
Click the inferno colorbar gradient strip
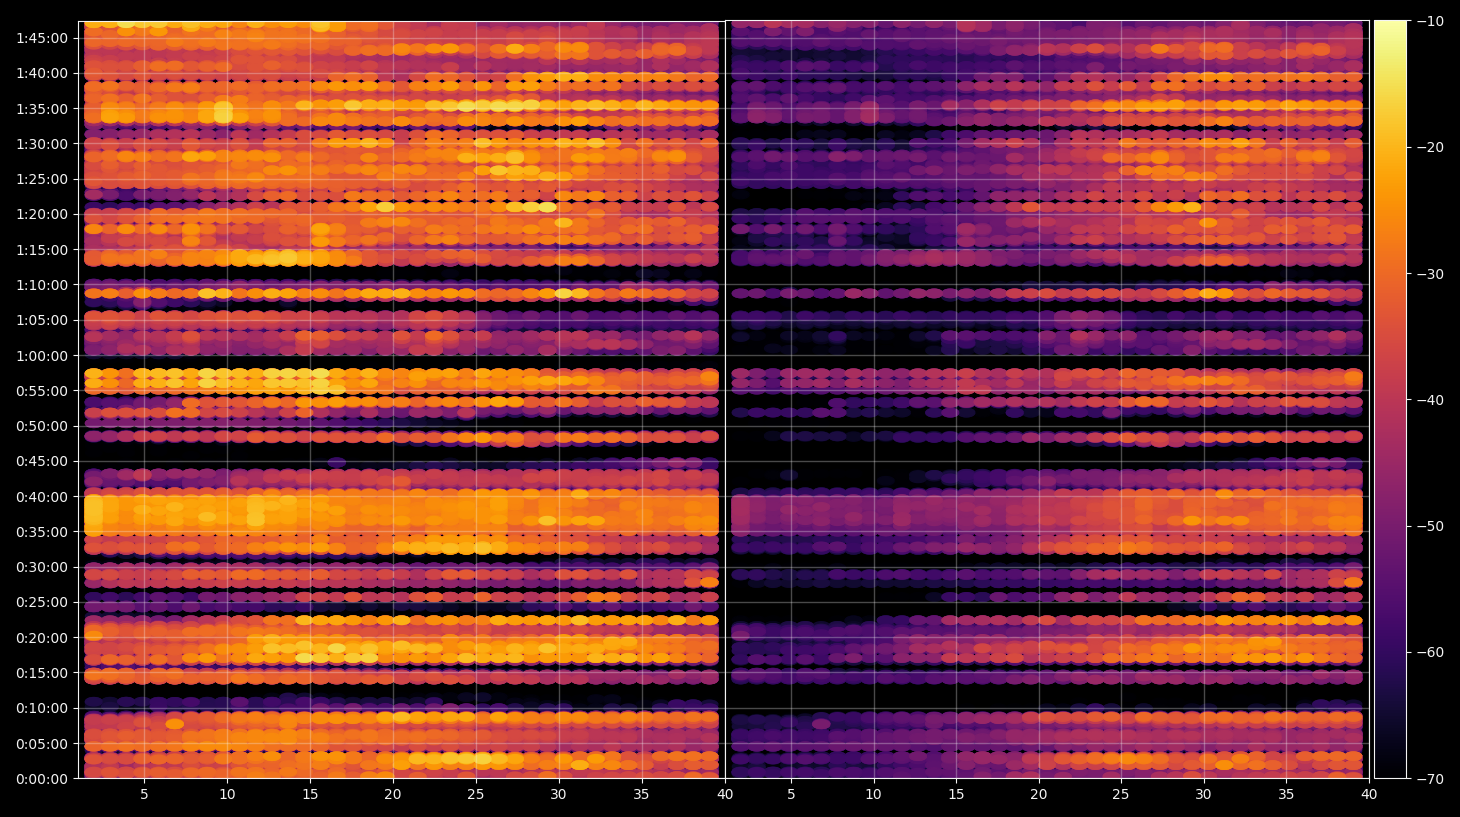[1390, 399]
